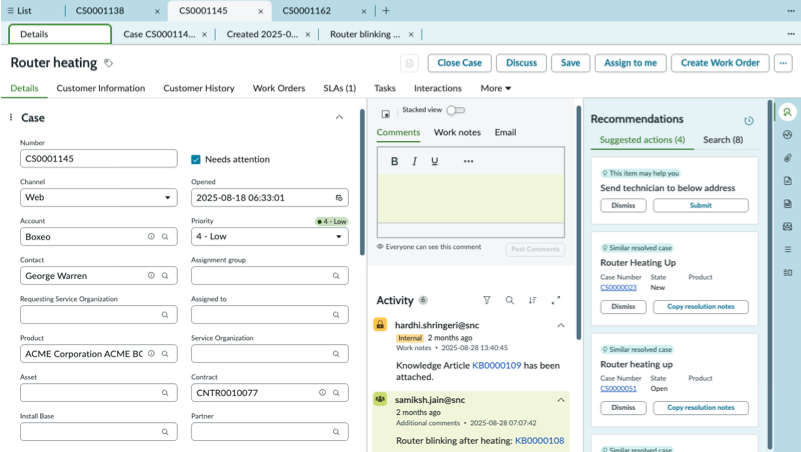Copy resolution notes for case CS0000051

pos(700,408)
